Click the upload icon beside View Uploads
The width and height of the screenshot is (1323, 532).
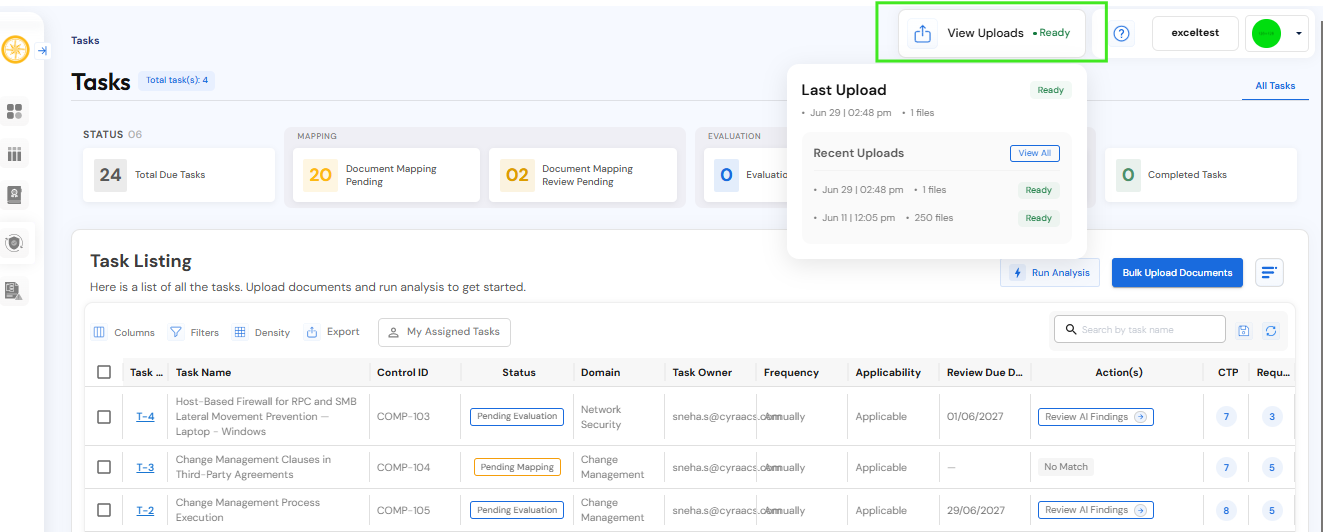click(923, 33)
